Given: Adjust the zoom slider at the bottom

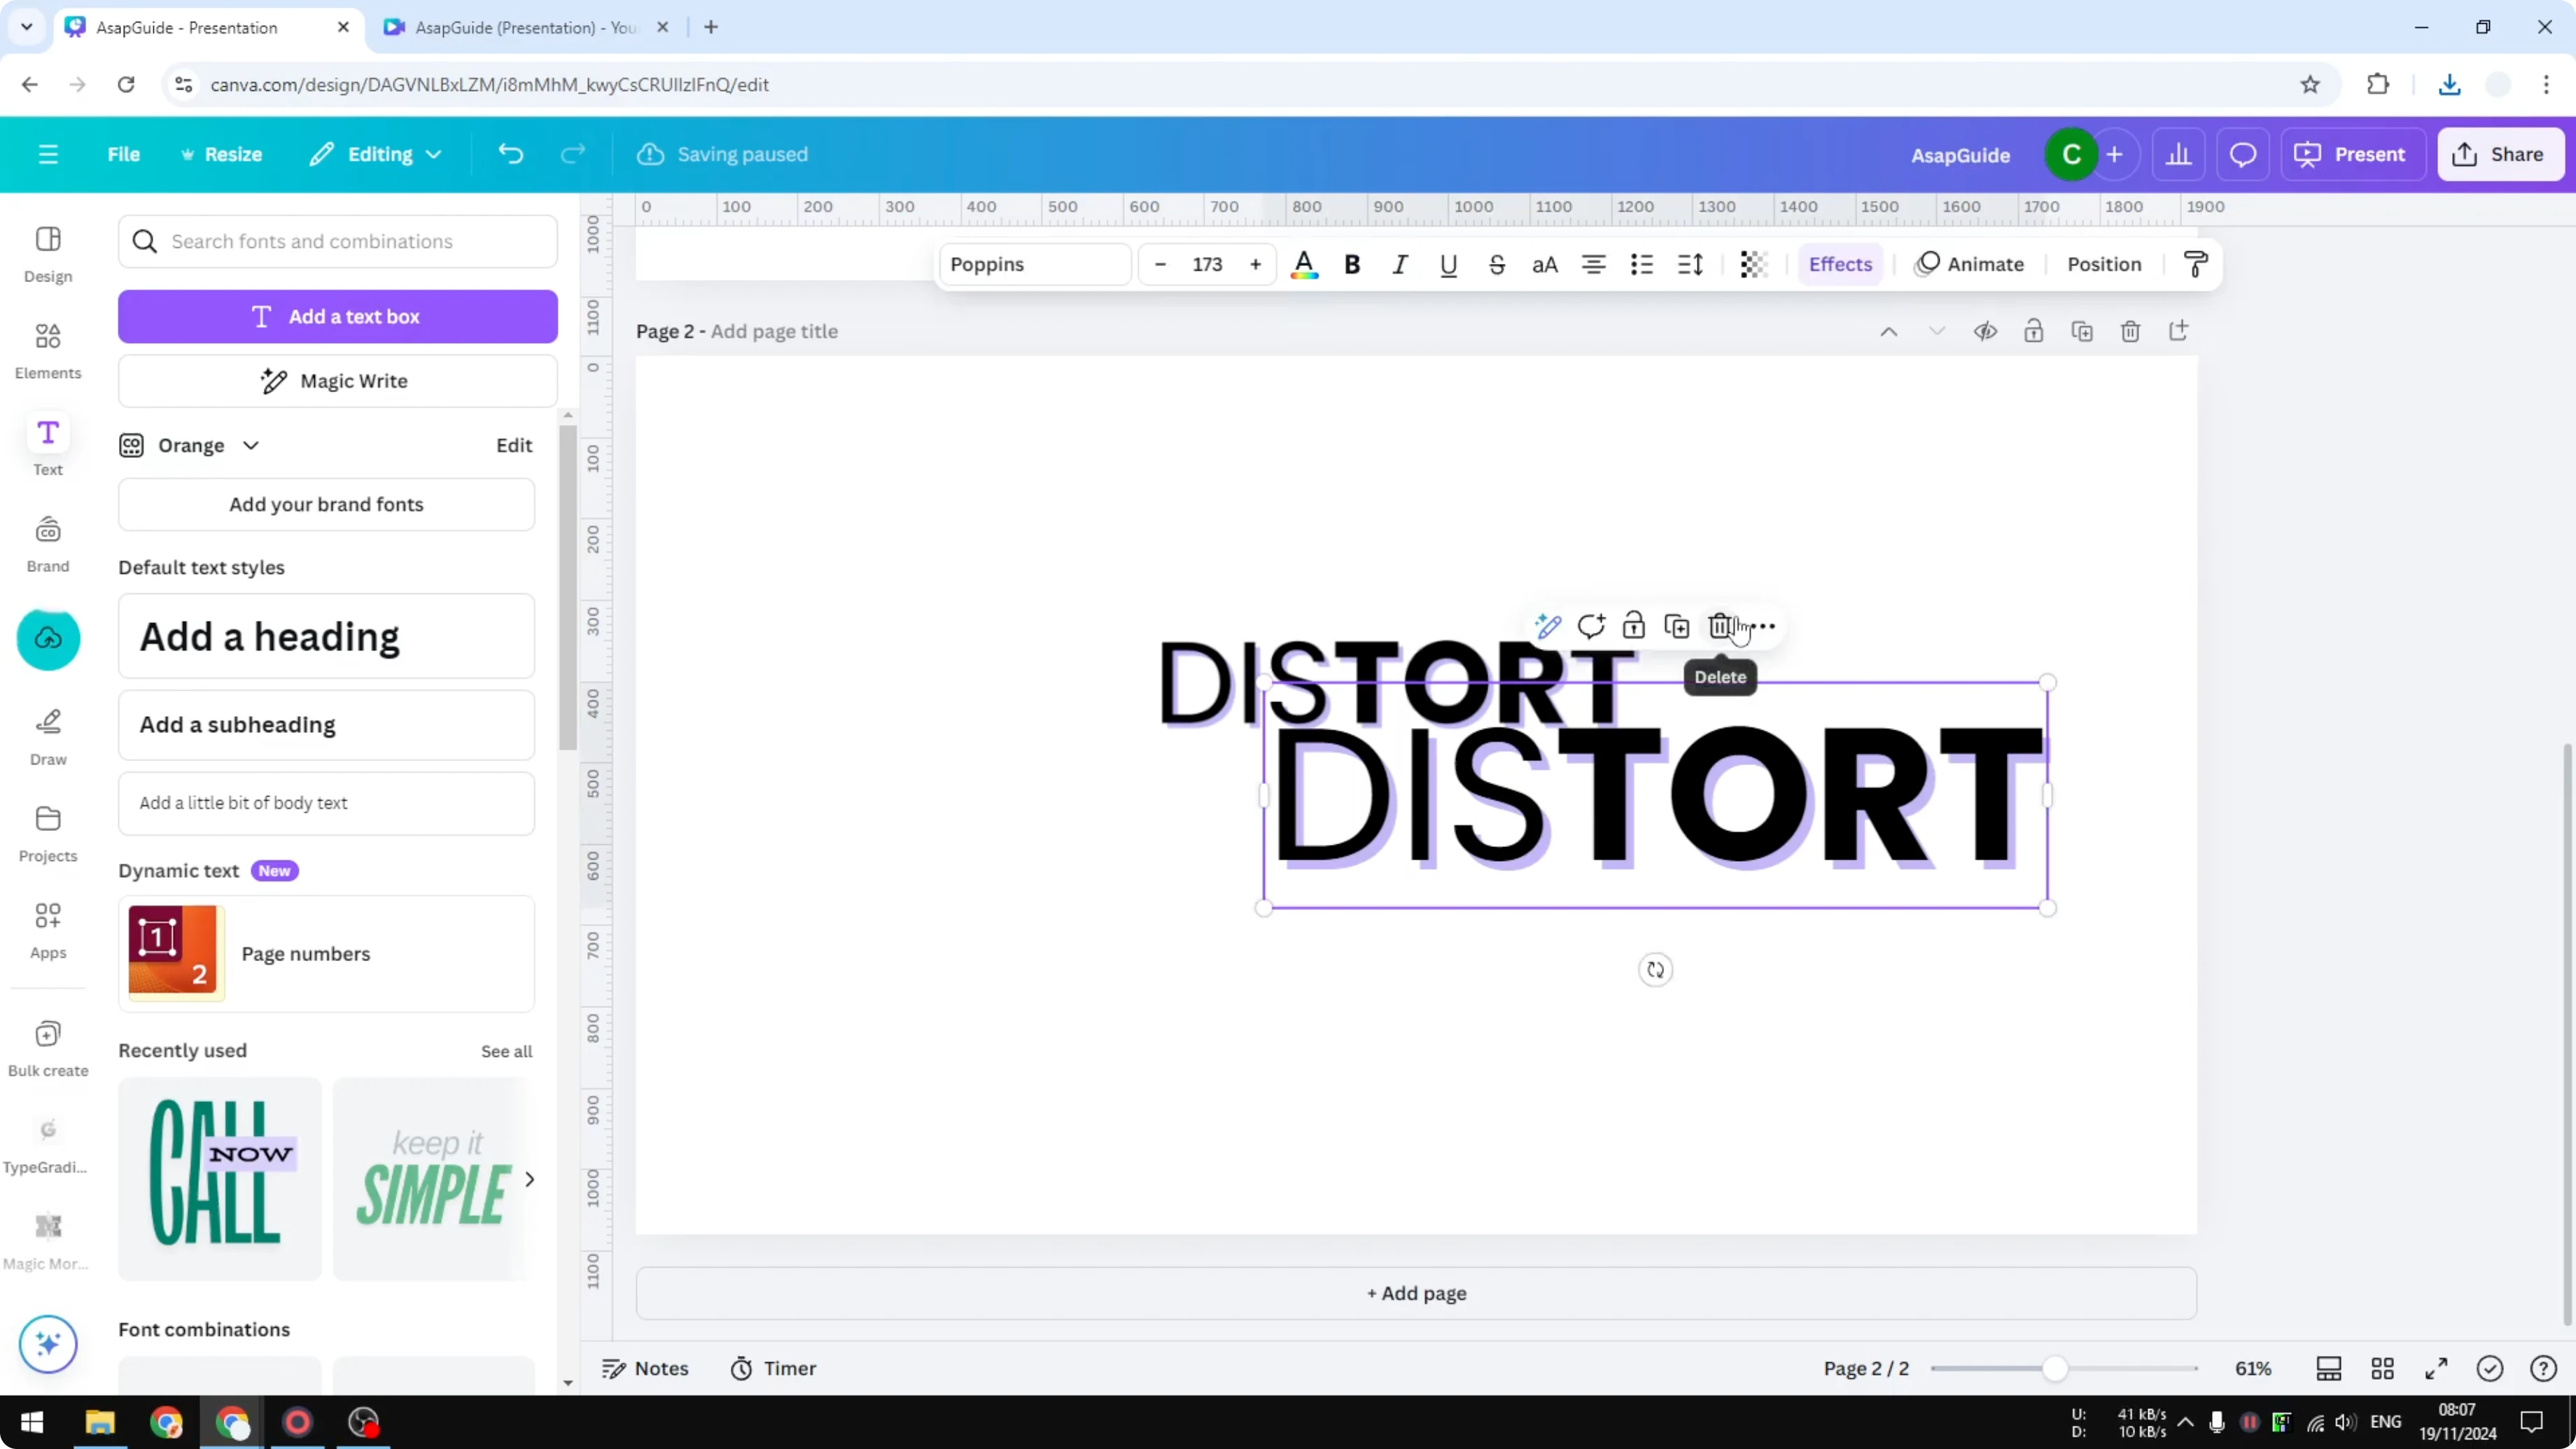Looking at the screenshot, I should click(2055, 1368).
